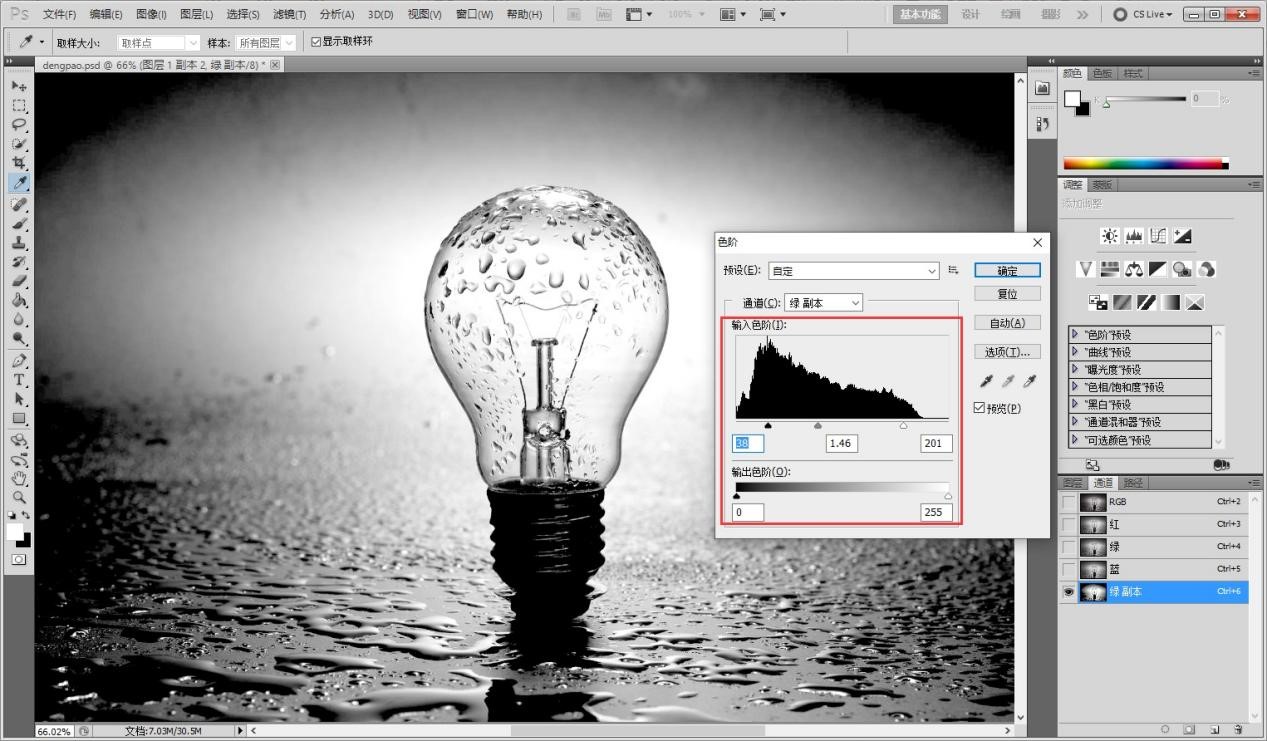Select the Zoom tool

tap(20, 497)
